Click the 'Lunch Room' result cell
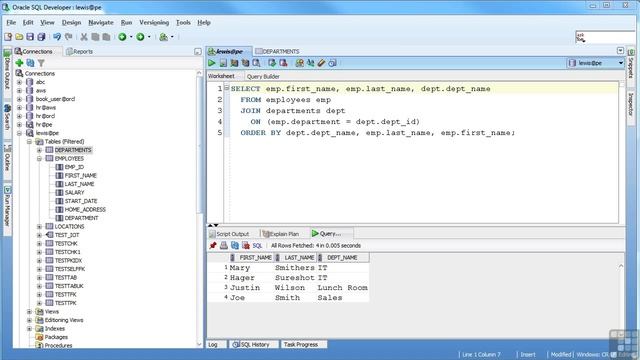Screen dimensions: 640x360 342,288
